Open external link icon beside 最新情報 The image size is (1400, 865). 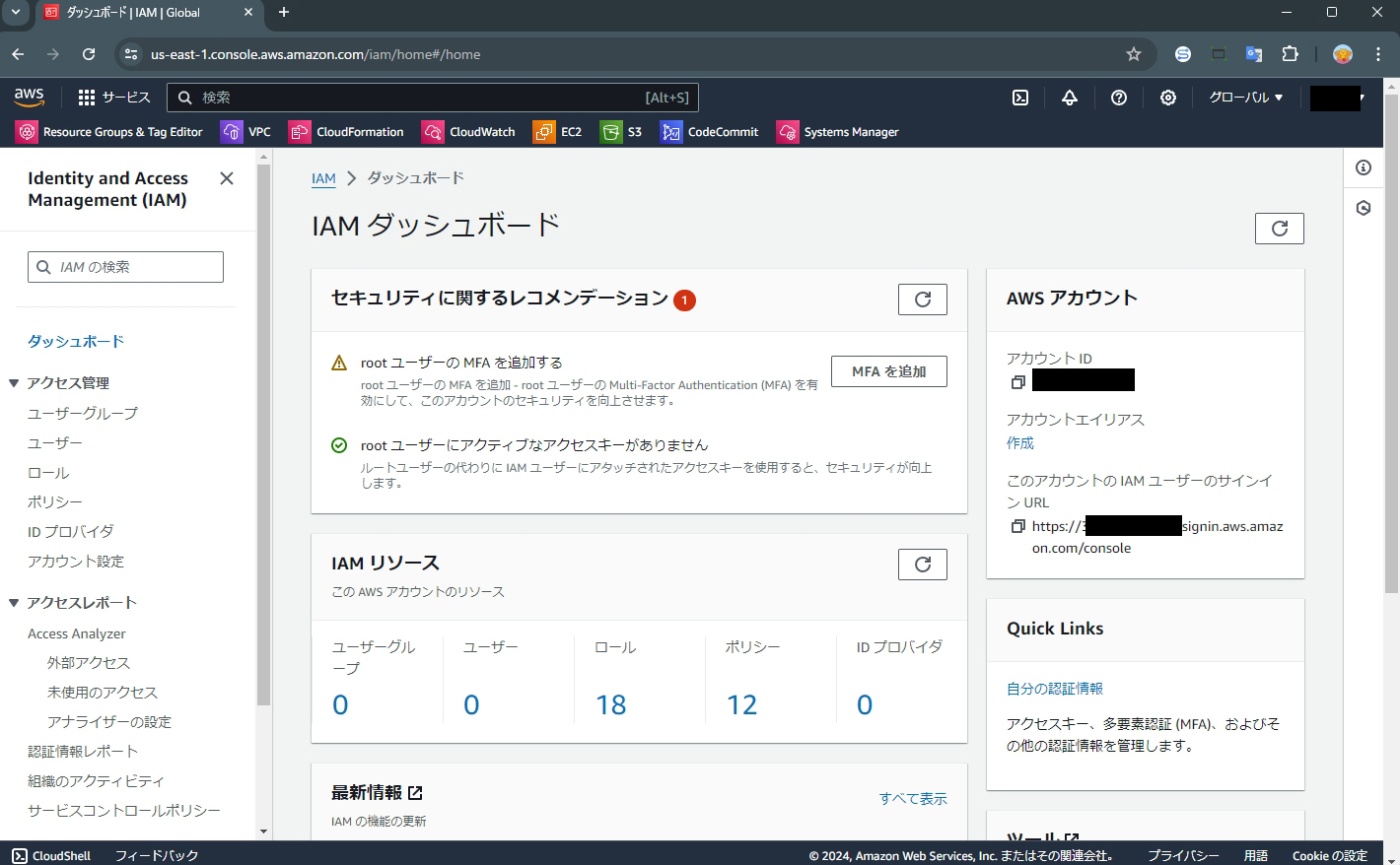[x=415, y=793]
